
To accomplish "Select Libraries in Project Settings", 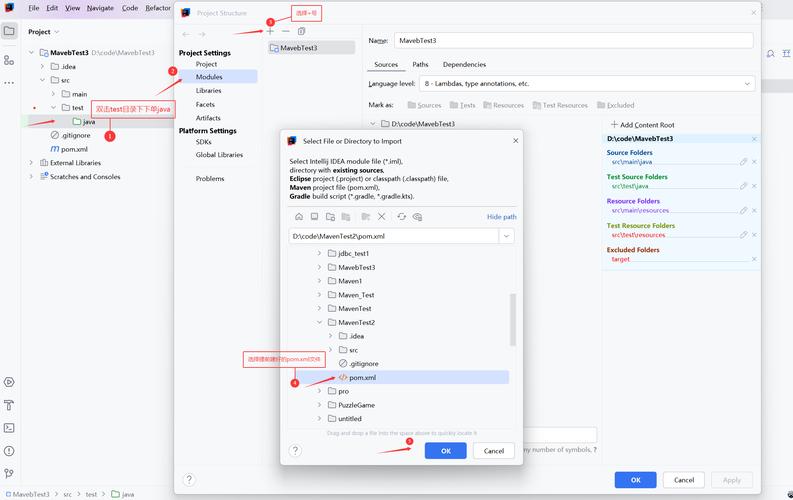I will coord(208,90).
